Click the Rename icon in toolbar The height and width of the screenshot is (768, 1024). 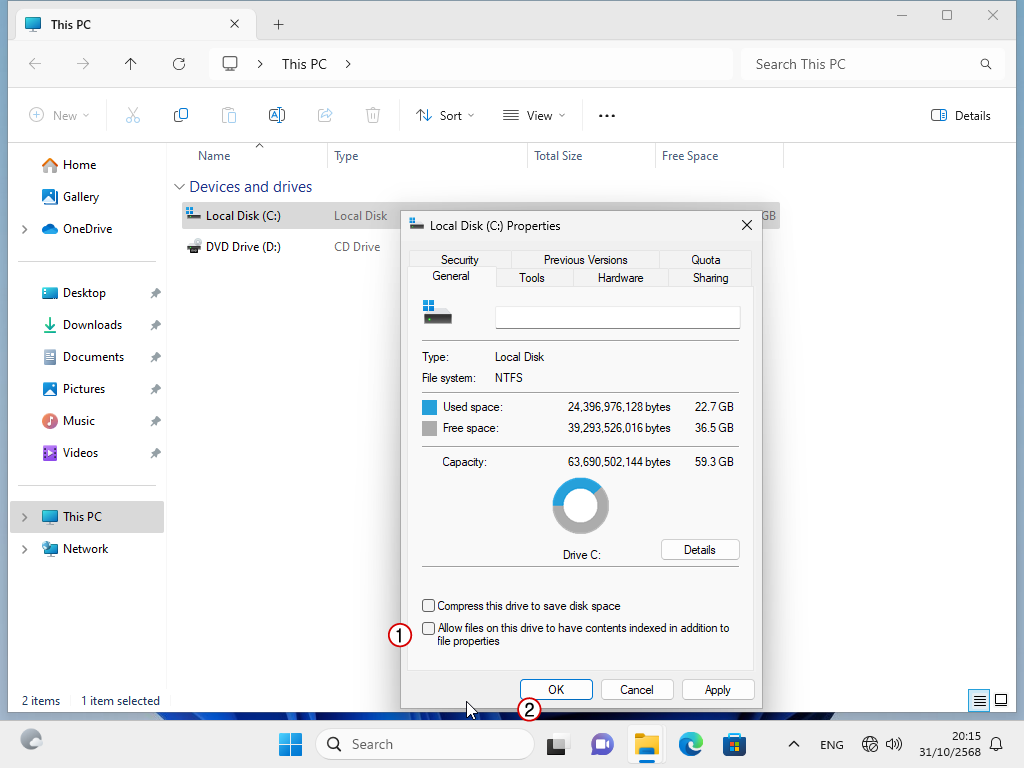pyautogui.click(x=277, y=115)
